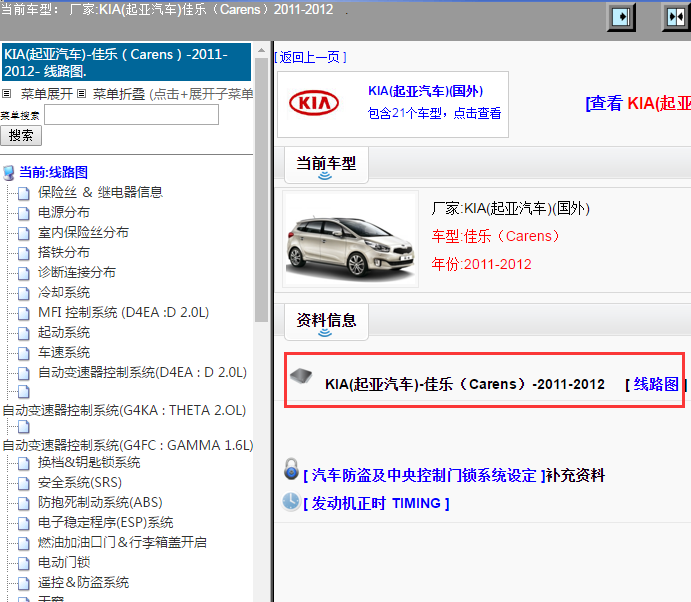
Task: Open 搭铁分布 tree item
Action: [64, 253]
